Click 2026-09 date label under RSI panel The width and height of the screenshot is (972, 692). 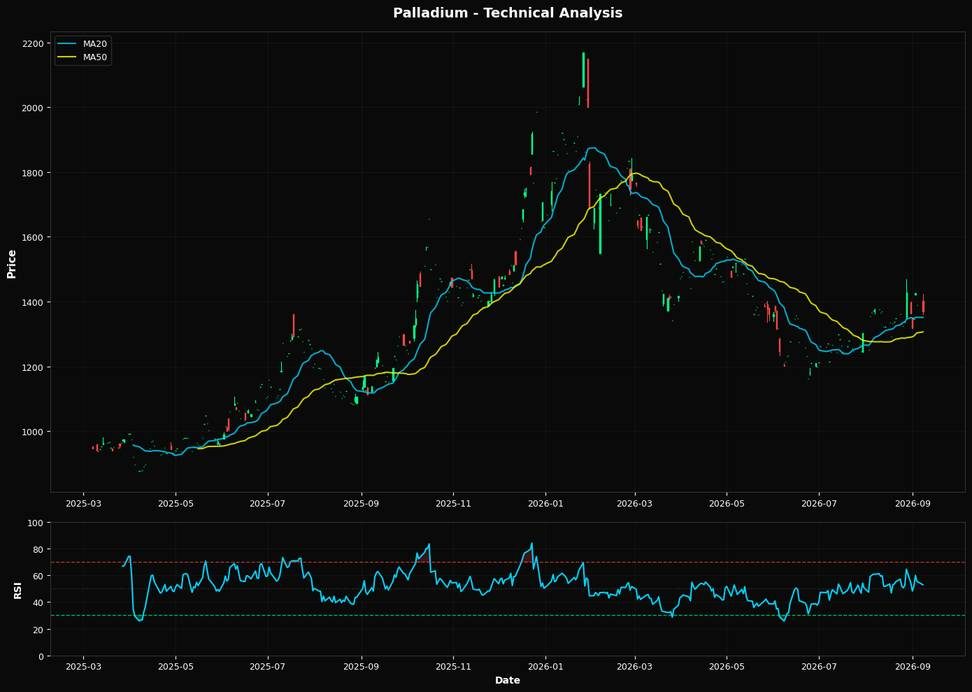912,667
